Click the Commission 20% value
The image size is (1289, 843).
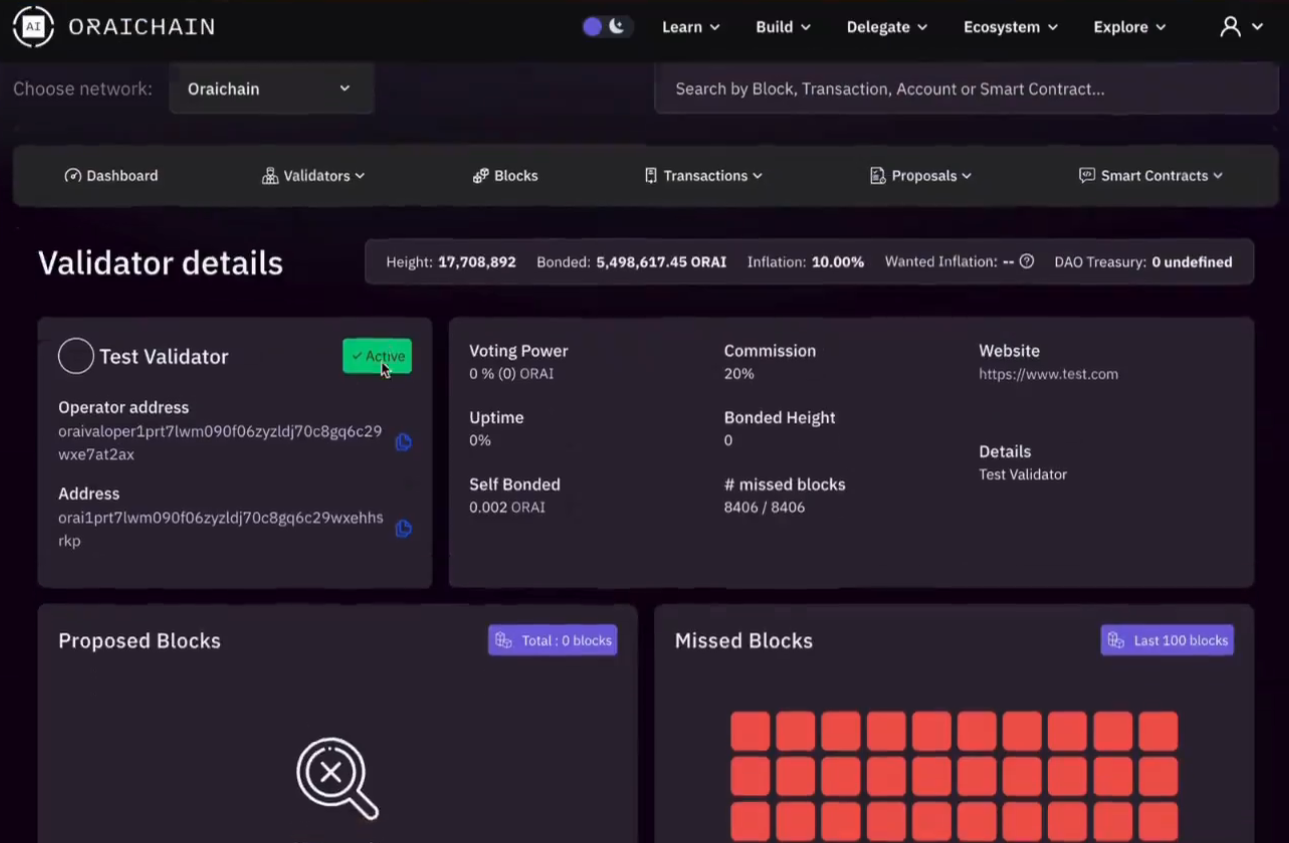click(x=739, y=374)
